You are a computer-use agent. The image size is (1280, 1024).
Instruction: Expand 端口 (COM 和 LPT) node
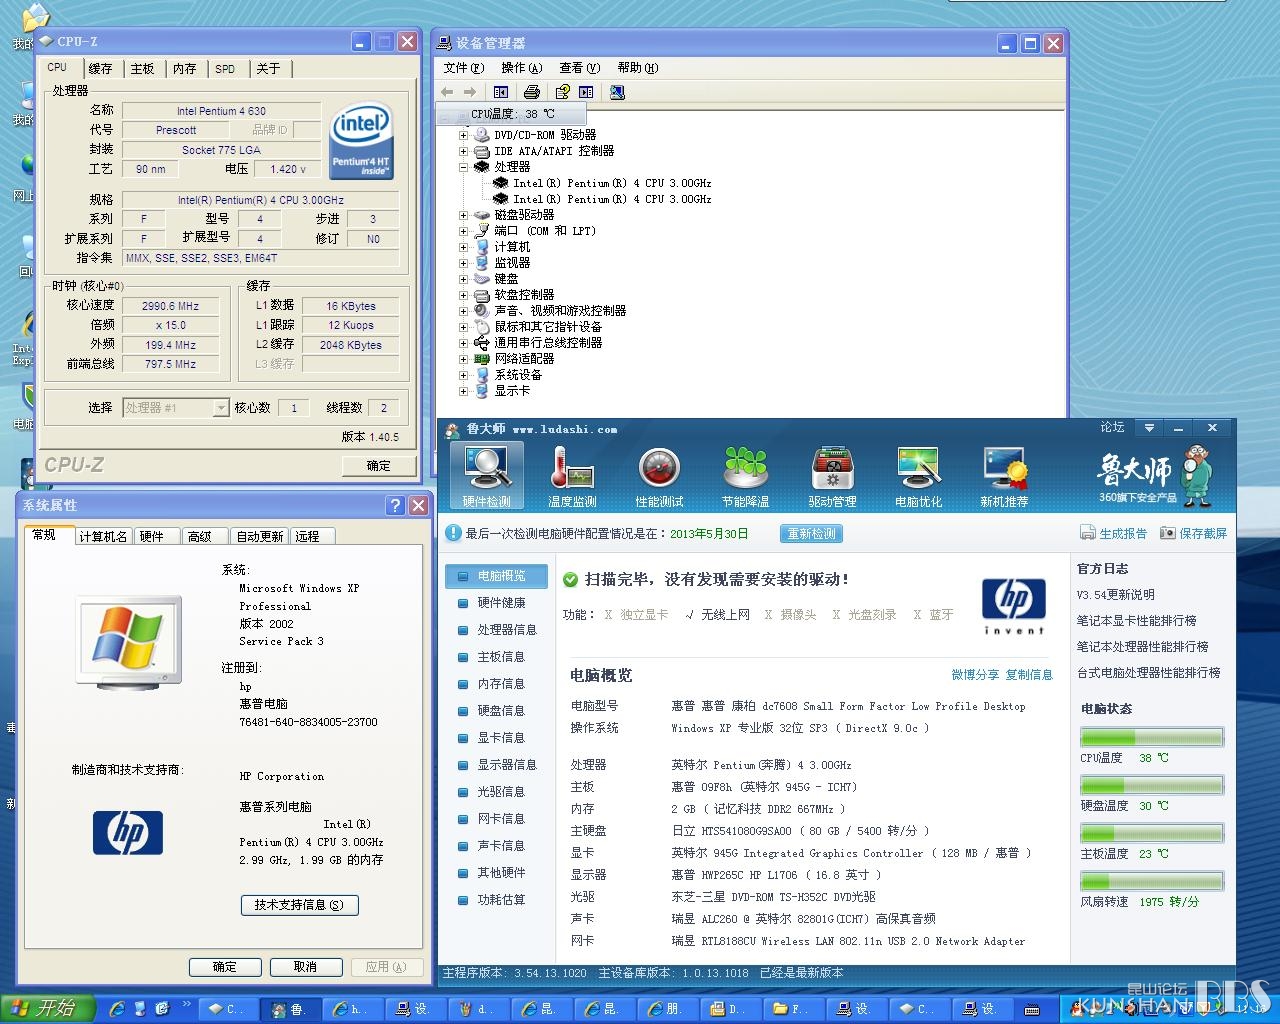tap(463, 231)
